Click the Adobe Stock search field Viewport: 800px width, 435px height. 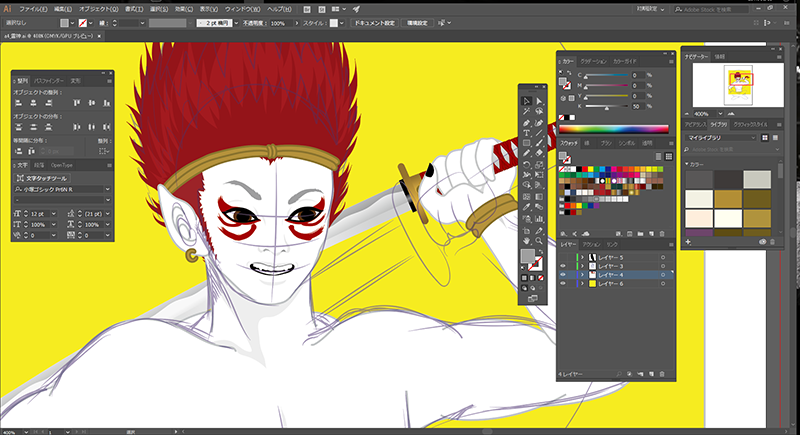(x=712, y=9)
